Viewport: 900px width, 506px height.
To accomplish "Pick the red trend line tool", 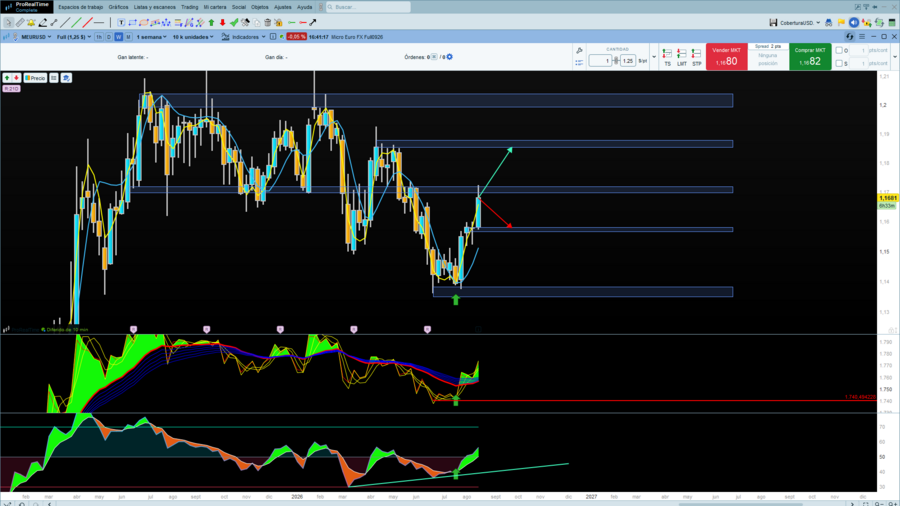I will click(x=87, y=22).
